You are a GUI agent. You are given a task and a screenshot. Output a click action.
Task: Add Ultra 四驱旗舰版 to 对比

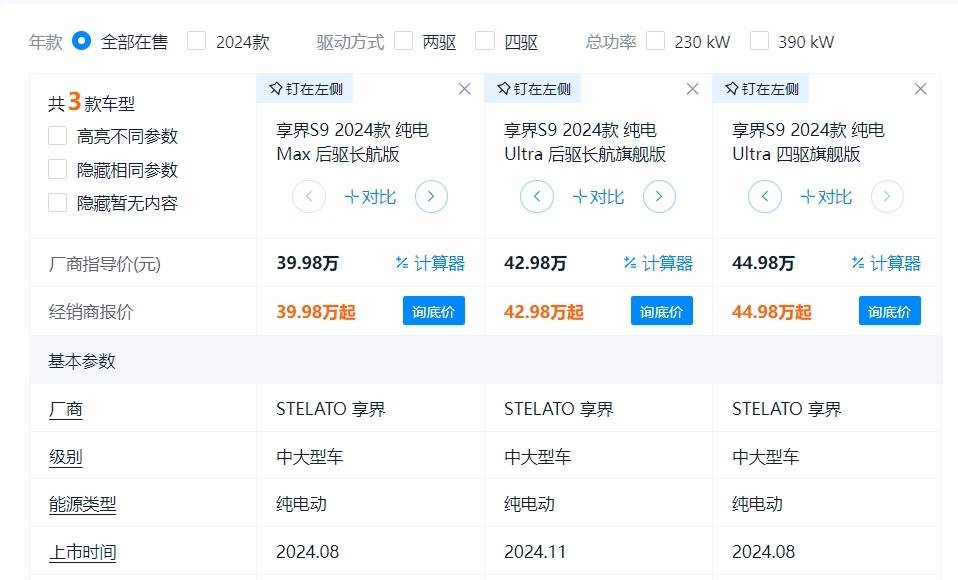coord(826,197)
